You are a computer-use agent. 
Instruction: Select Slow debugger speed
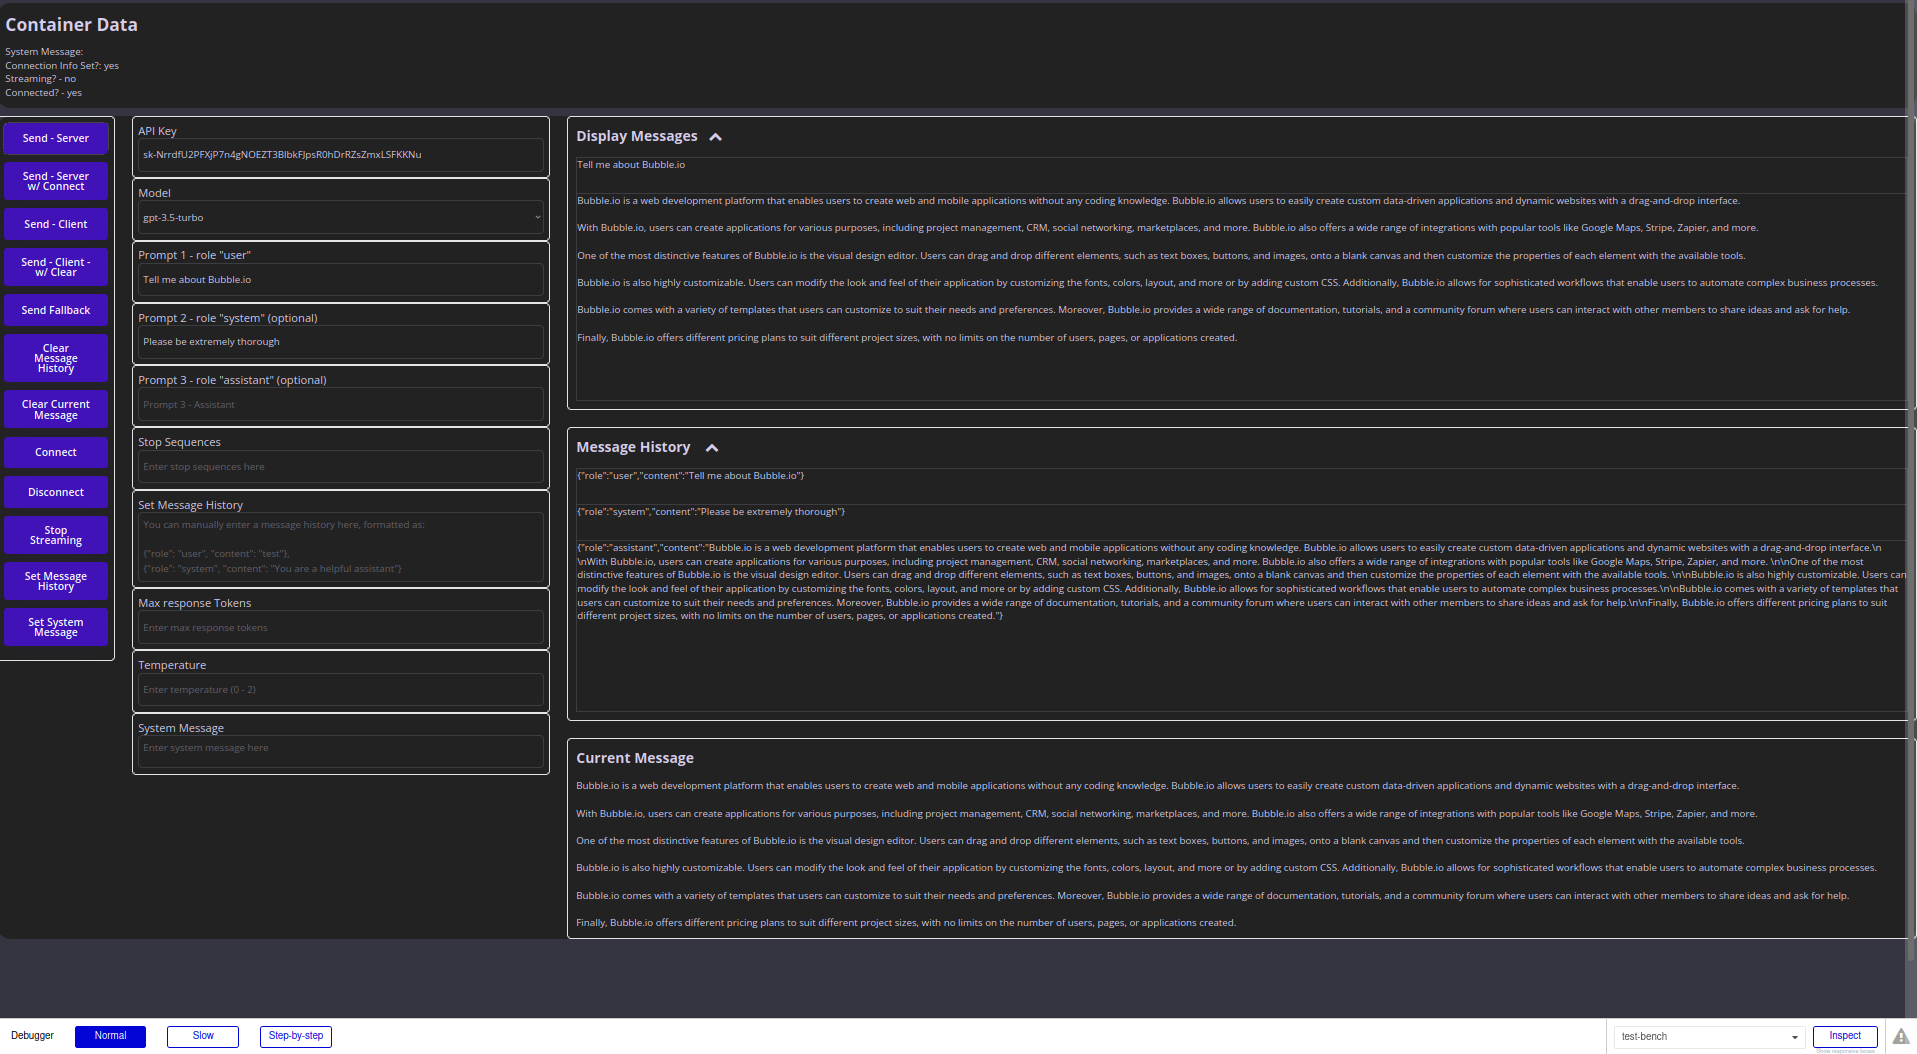[x=202, y=1036]
